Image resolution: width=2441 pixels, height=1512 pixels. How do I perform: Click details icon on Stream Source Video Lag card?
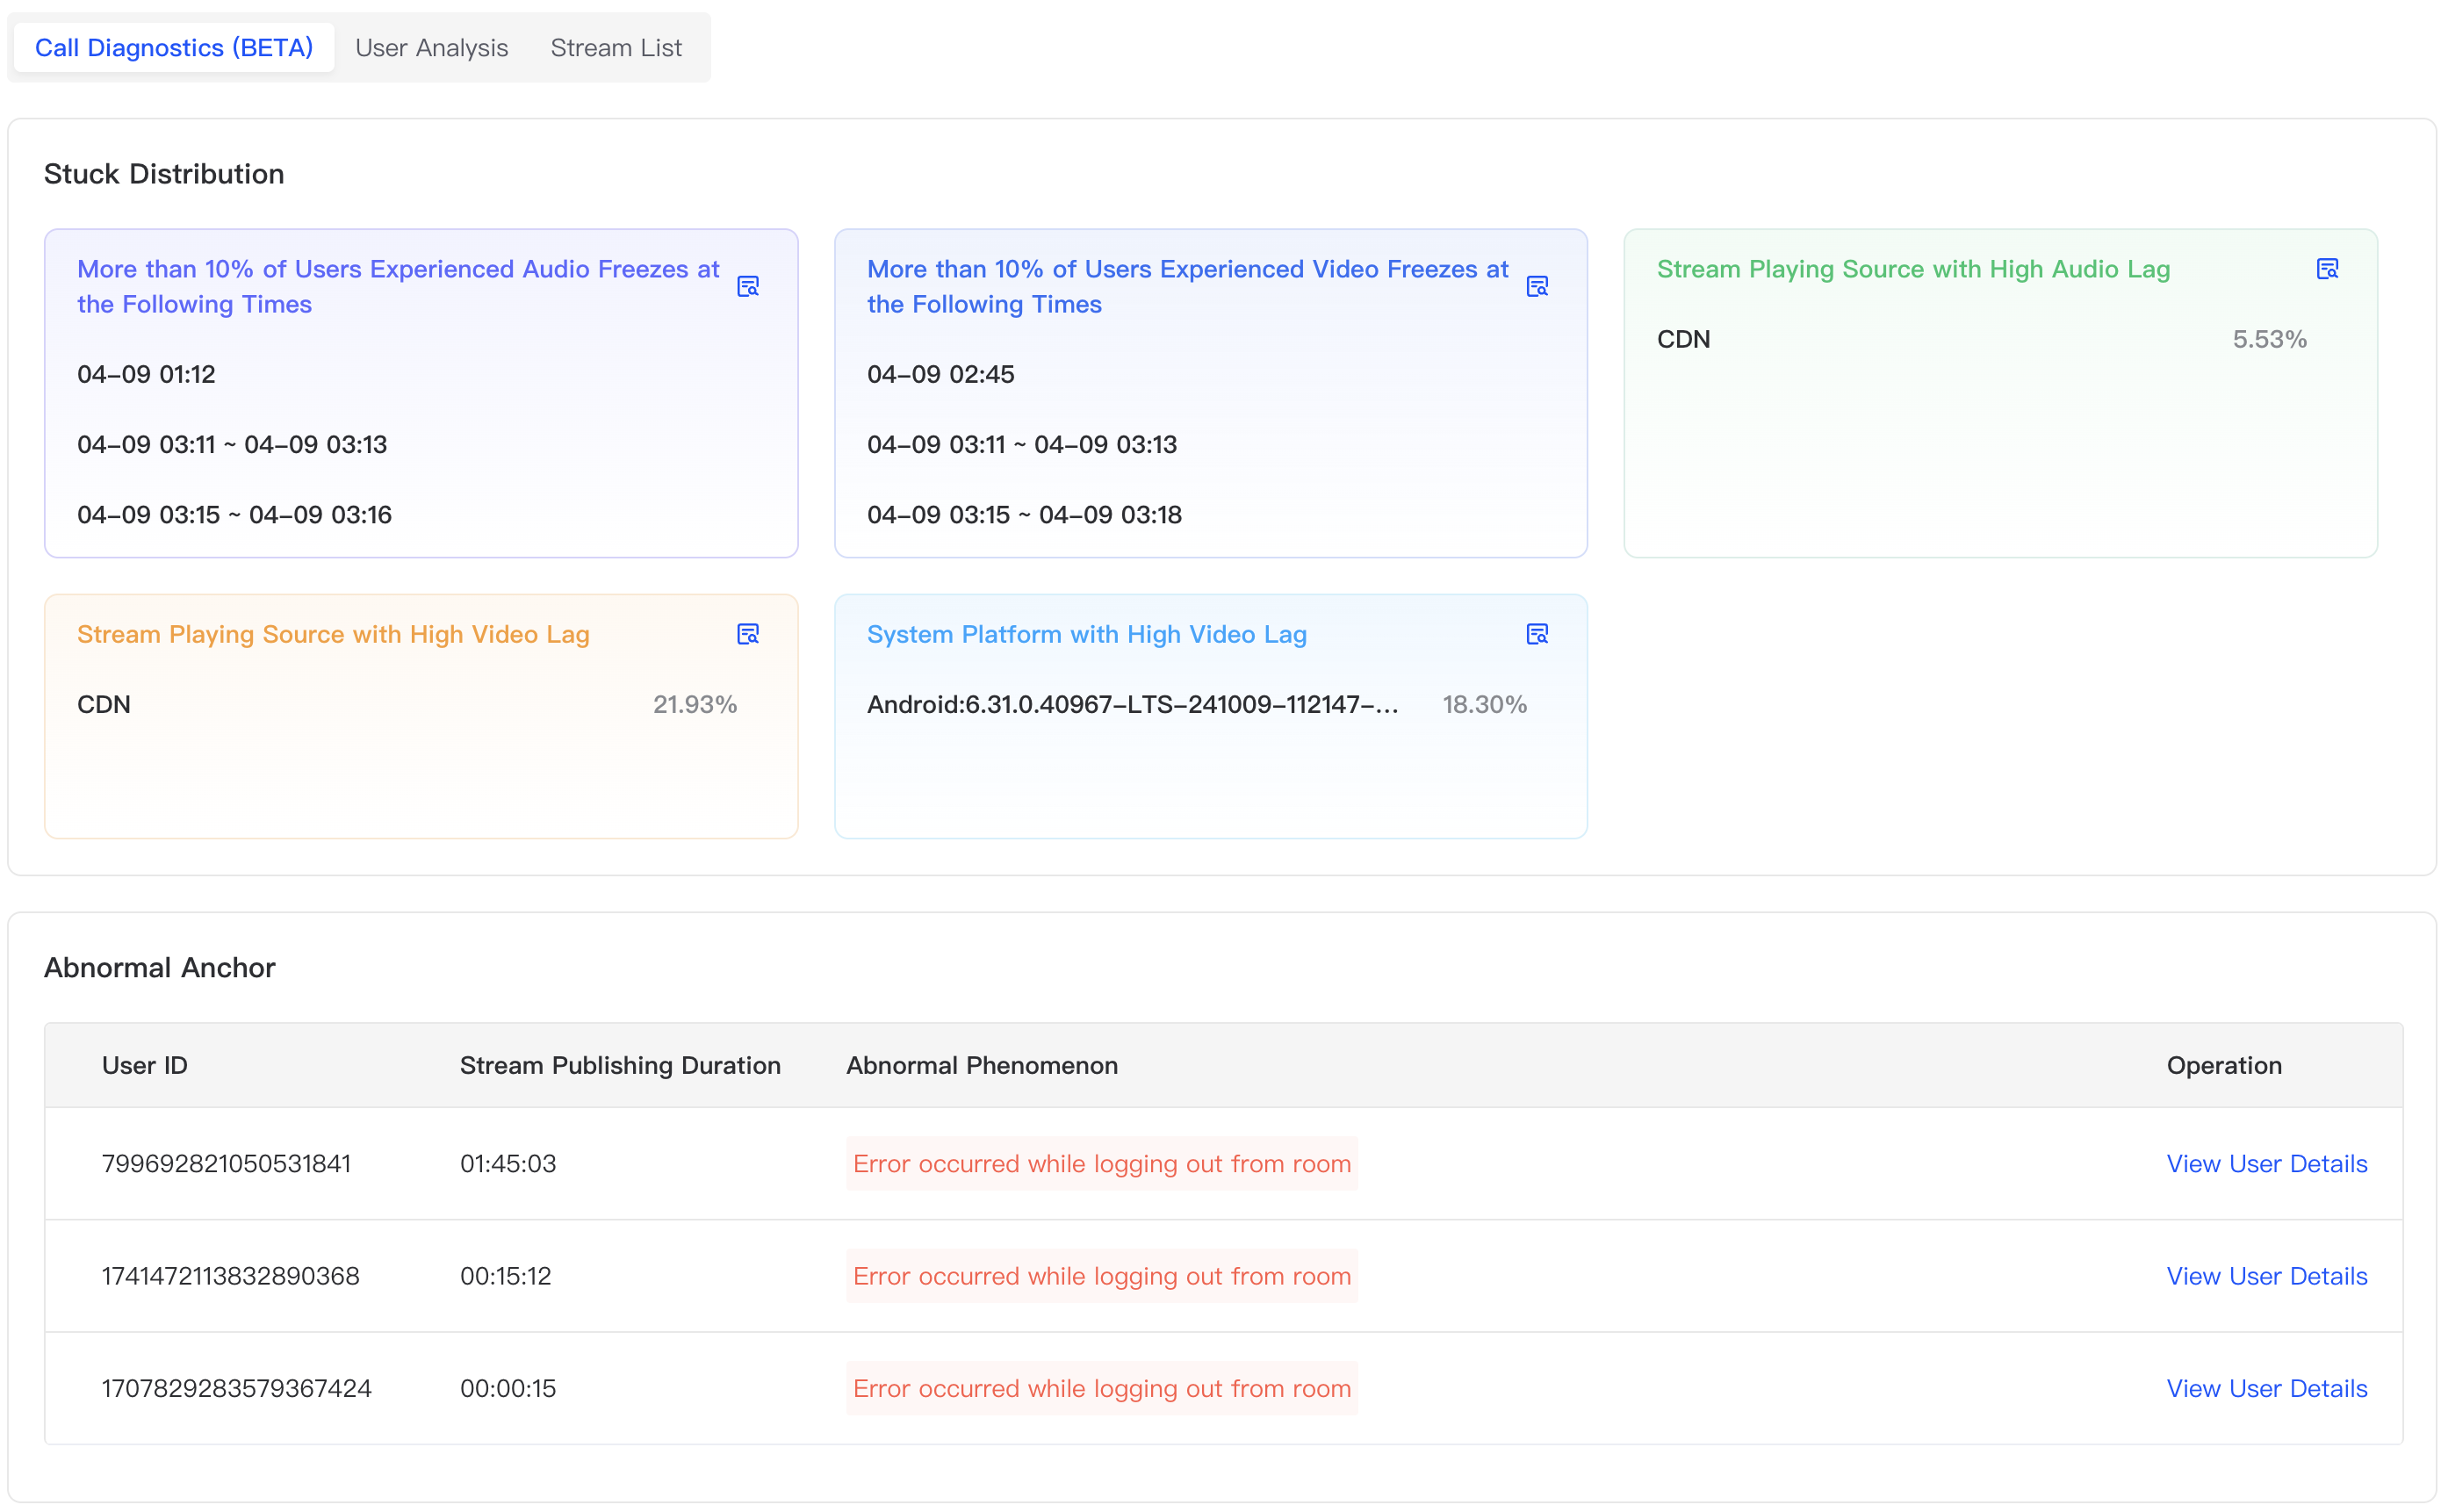[x=747, y=634]
